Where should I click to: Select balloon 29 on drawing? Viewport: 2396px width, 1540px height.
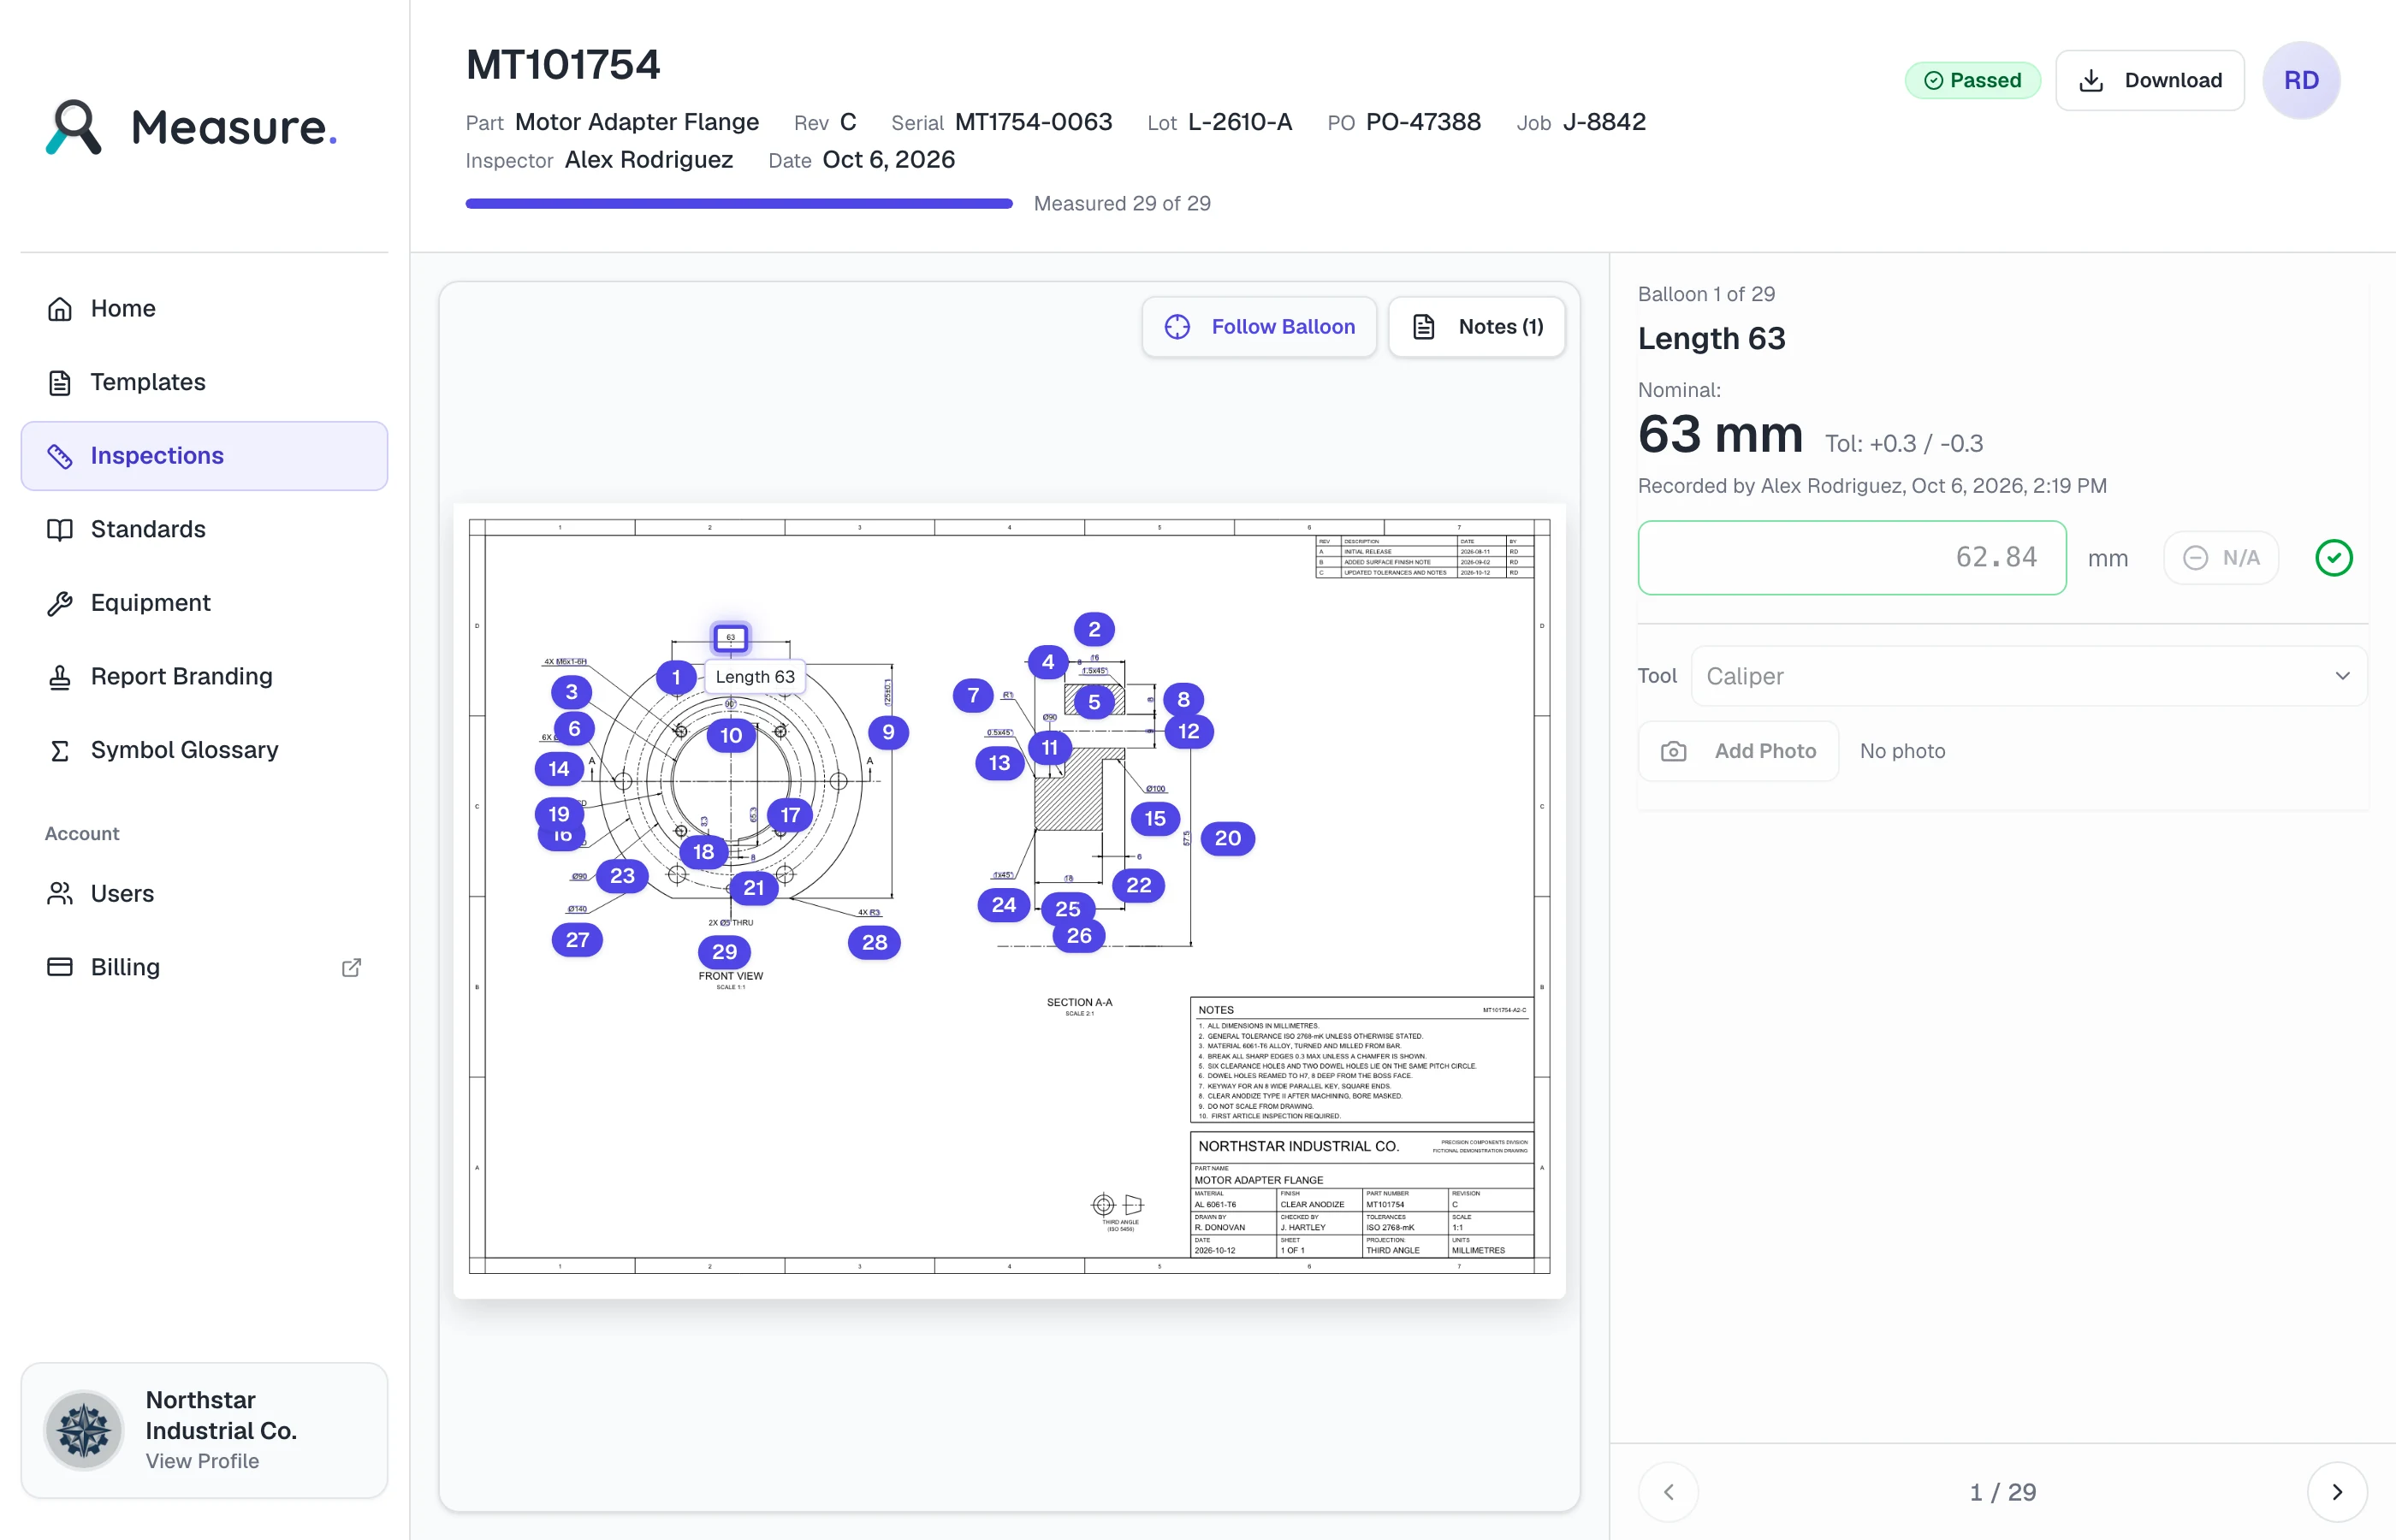[x=724, y=952]
